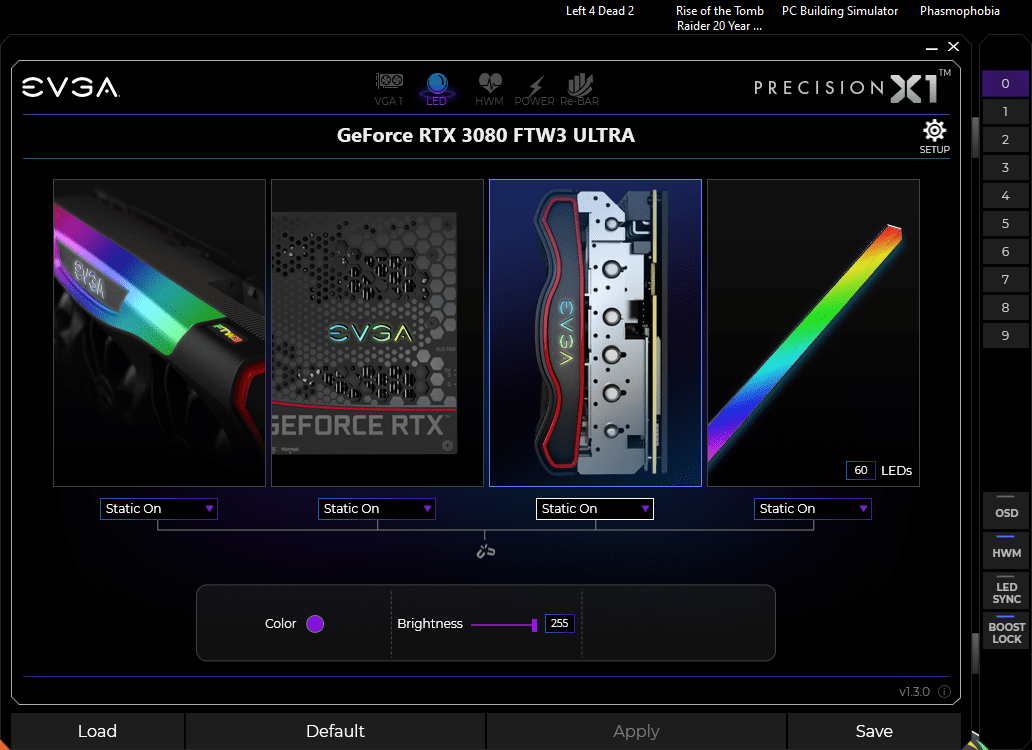Select profile slot 0
This screenshot has width=1032, height=750.
point(1005,84)
